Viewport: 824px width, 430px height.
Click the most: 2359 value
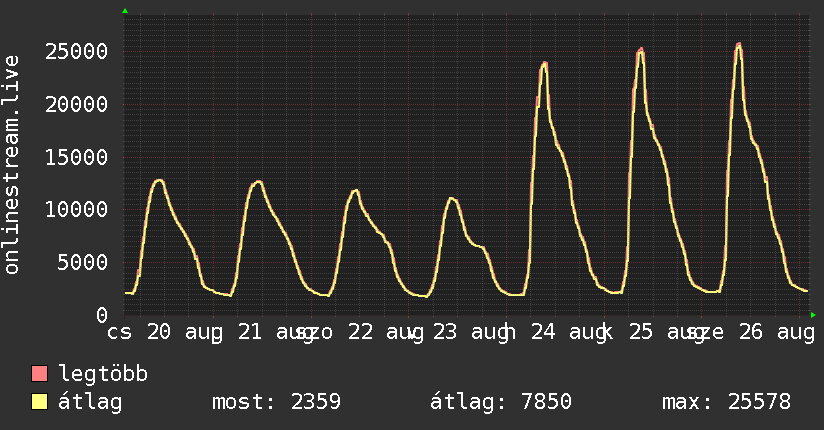(x=276, y=402)
